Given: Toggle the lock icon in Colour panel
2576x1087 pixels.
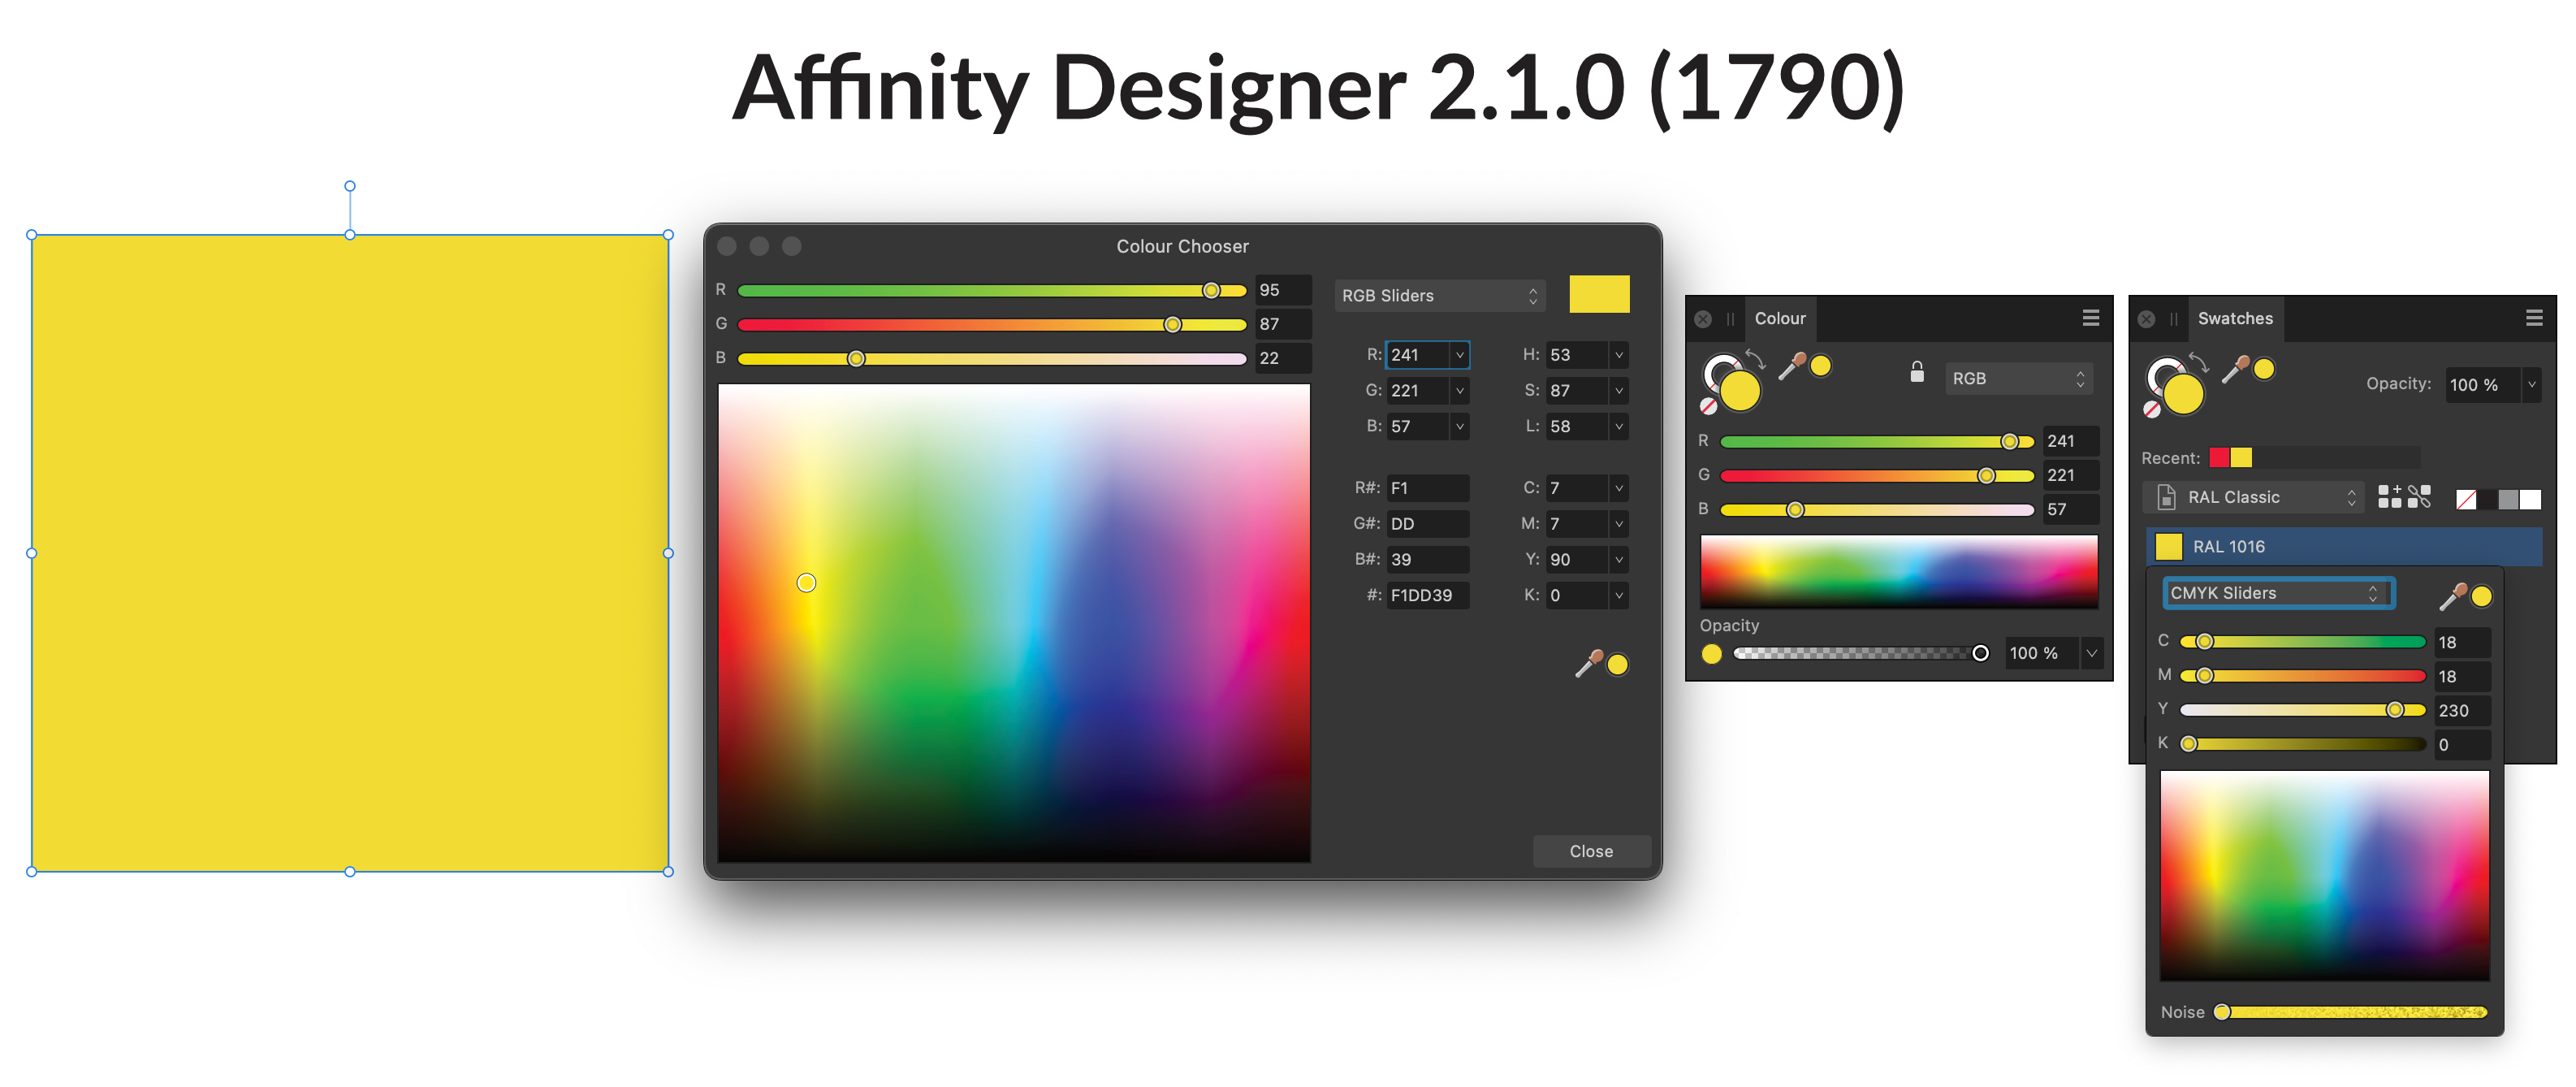Looking at the screenshot, I should [1917, 373].
